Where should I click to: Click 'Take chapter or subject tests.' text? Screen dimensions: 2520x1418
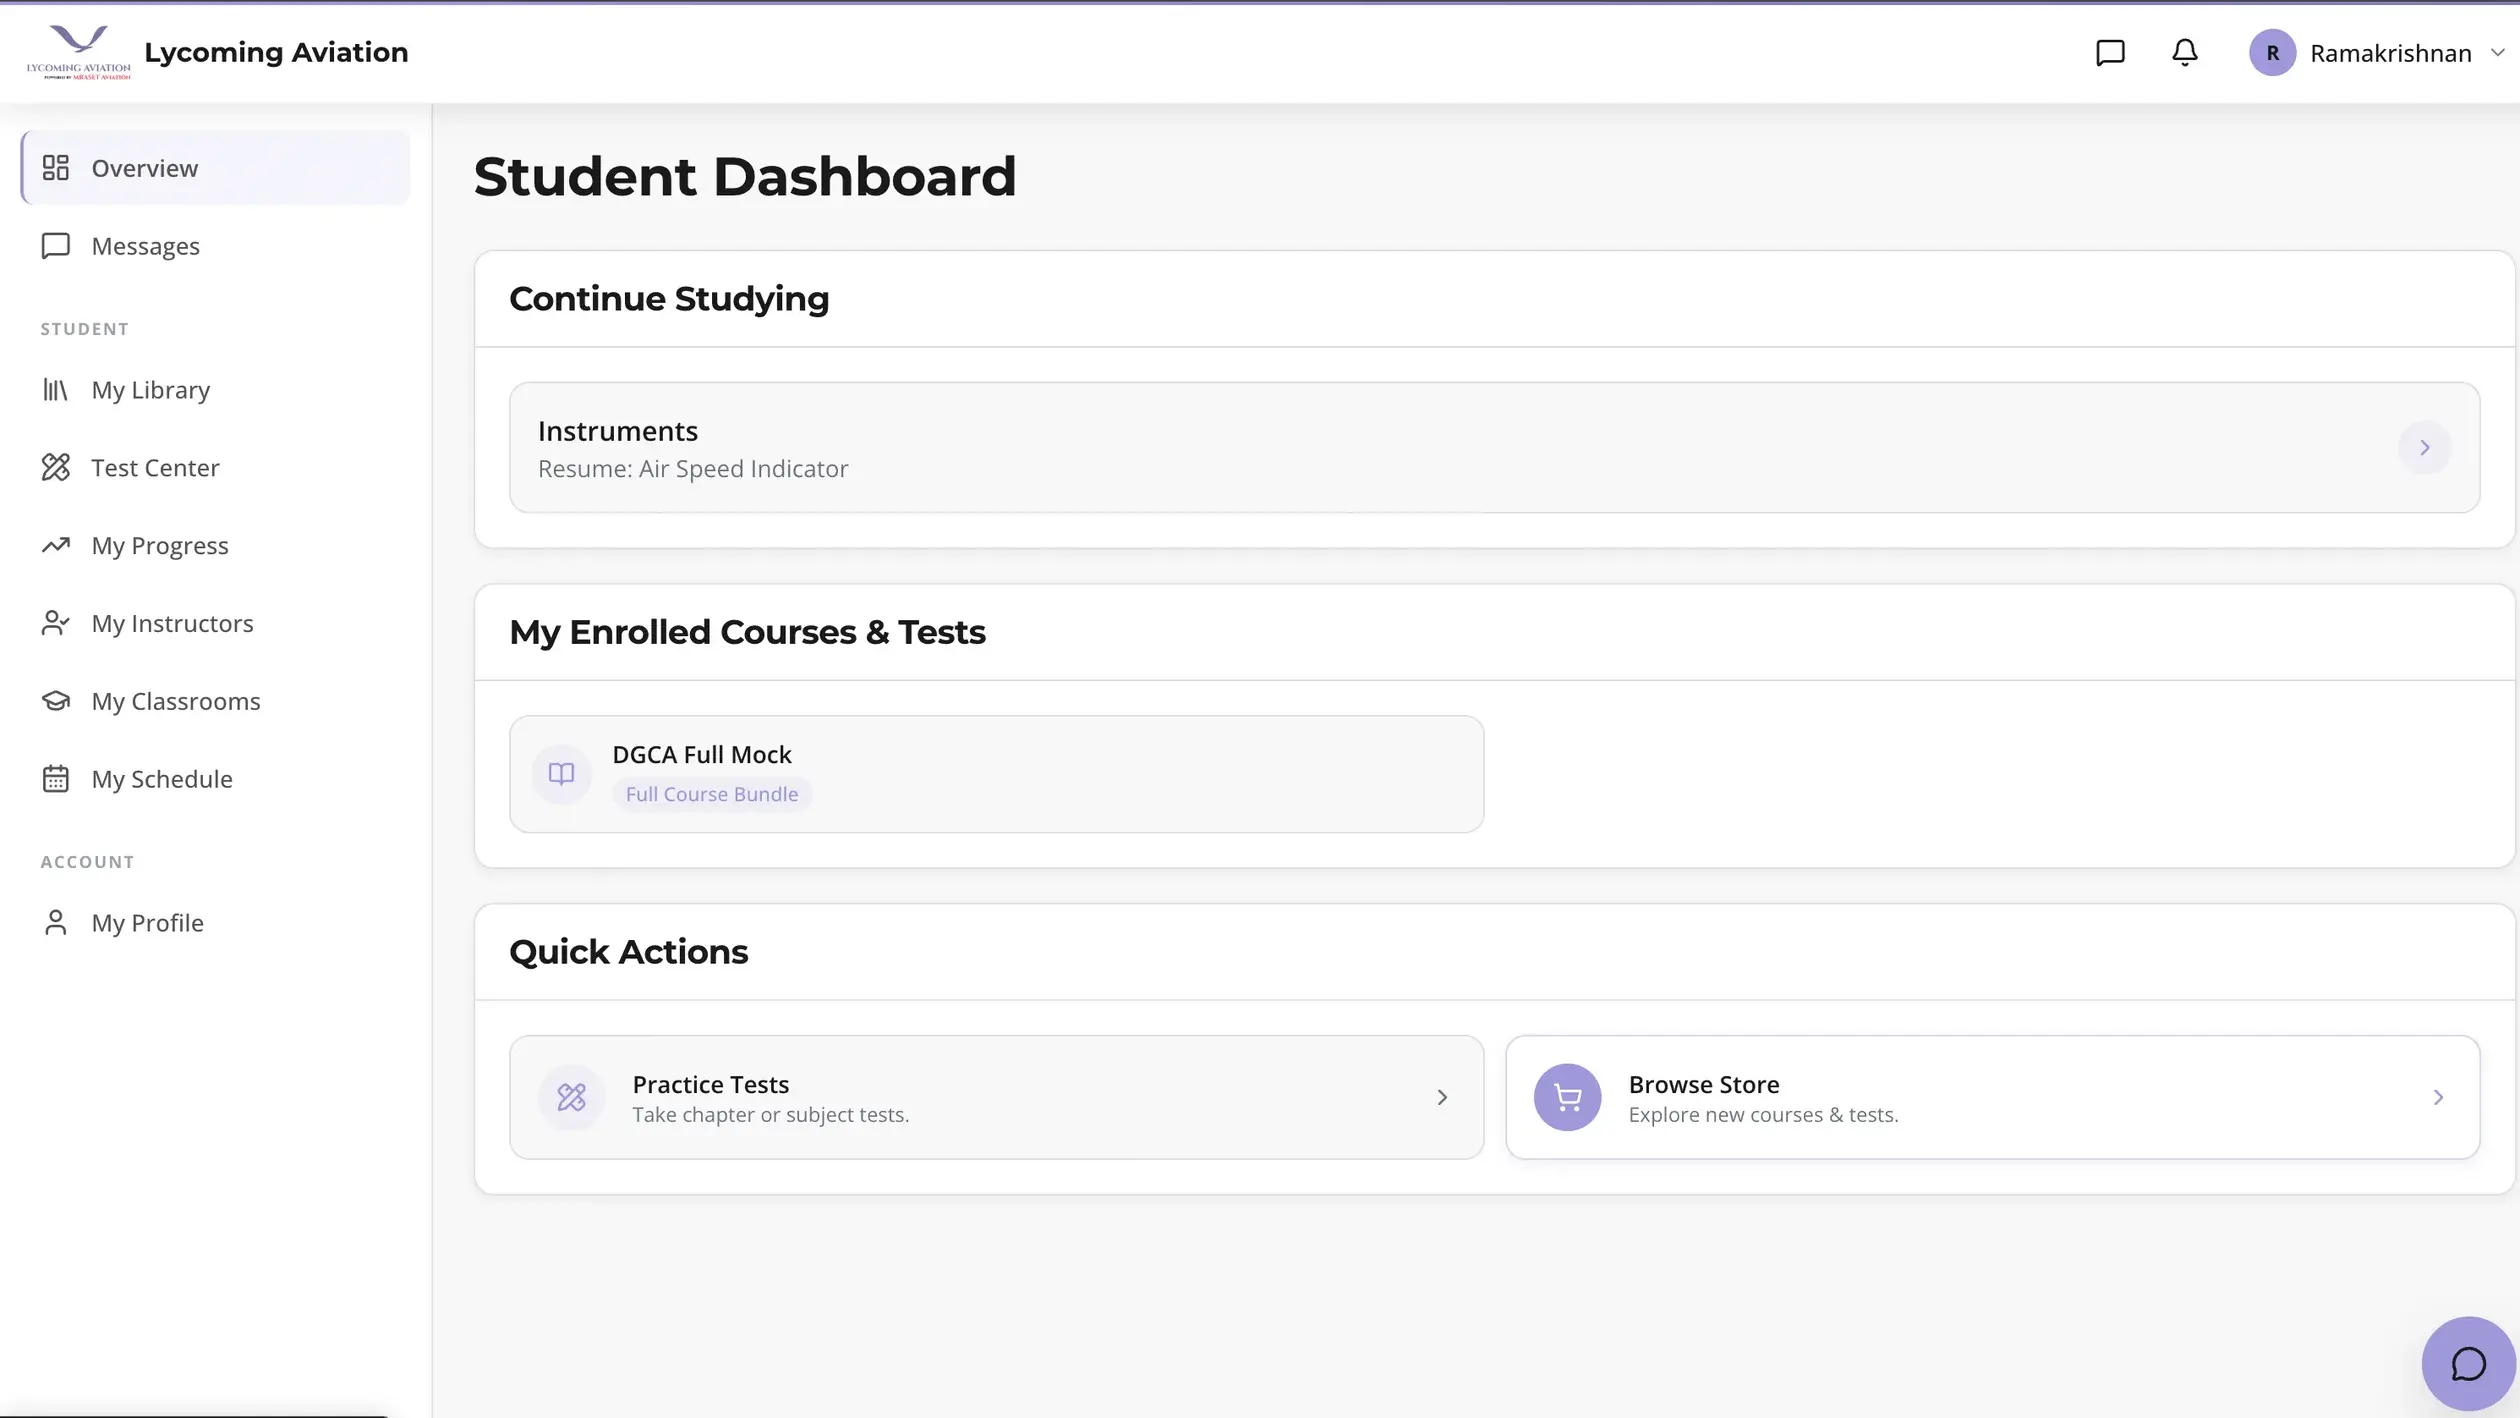[770, 1114]
